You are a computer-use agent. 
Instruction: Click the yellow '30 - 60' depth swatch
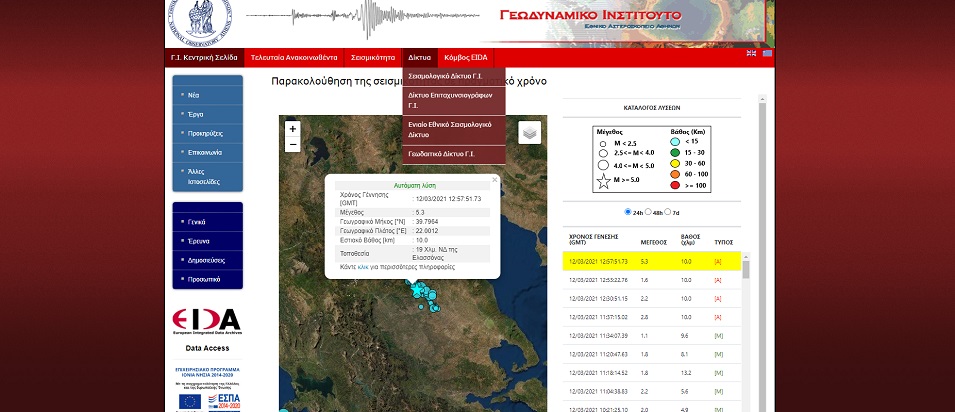(674, 163)
